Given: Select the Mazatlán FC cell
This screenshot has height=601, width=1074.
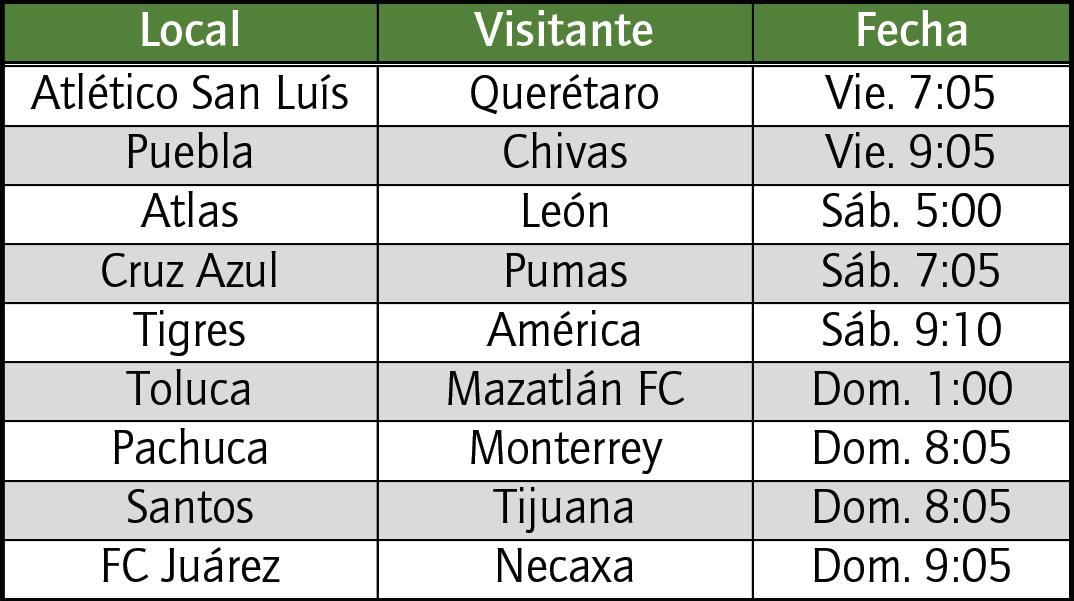Looking at the screenshot, I should [x=565, y=391].
